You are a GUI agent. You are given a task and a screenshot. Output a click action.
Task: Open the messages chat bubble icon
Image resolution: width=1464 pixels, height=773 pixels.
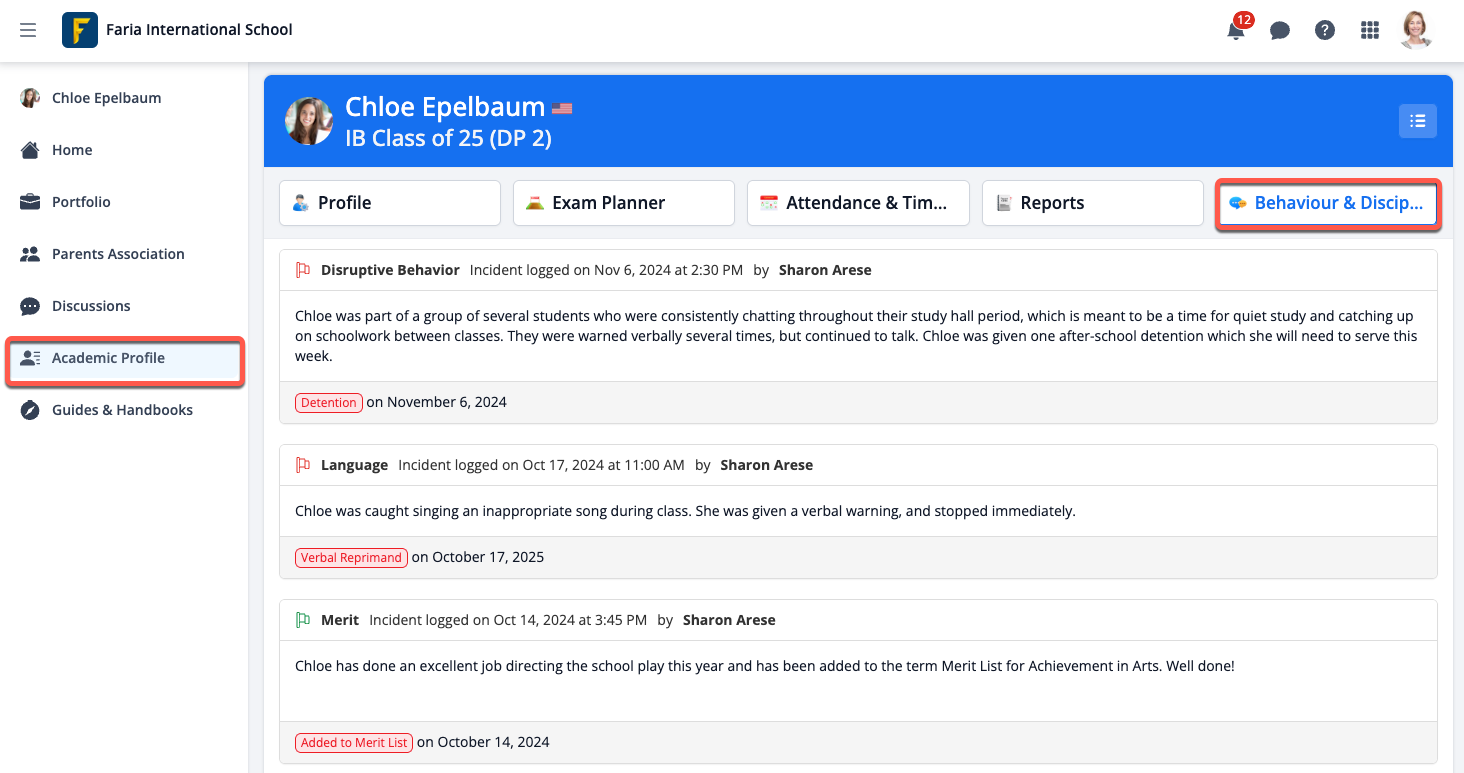tap(1280, 31)
